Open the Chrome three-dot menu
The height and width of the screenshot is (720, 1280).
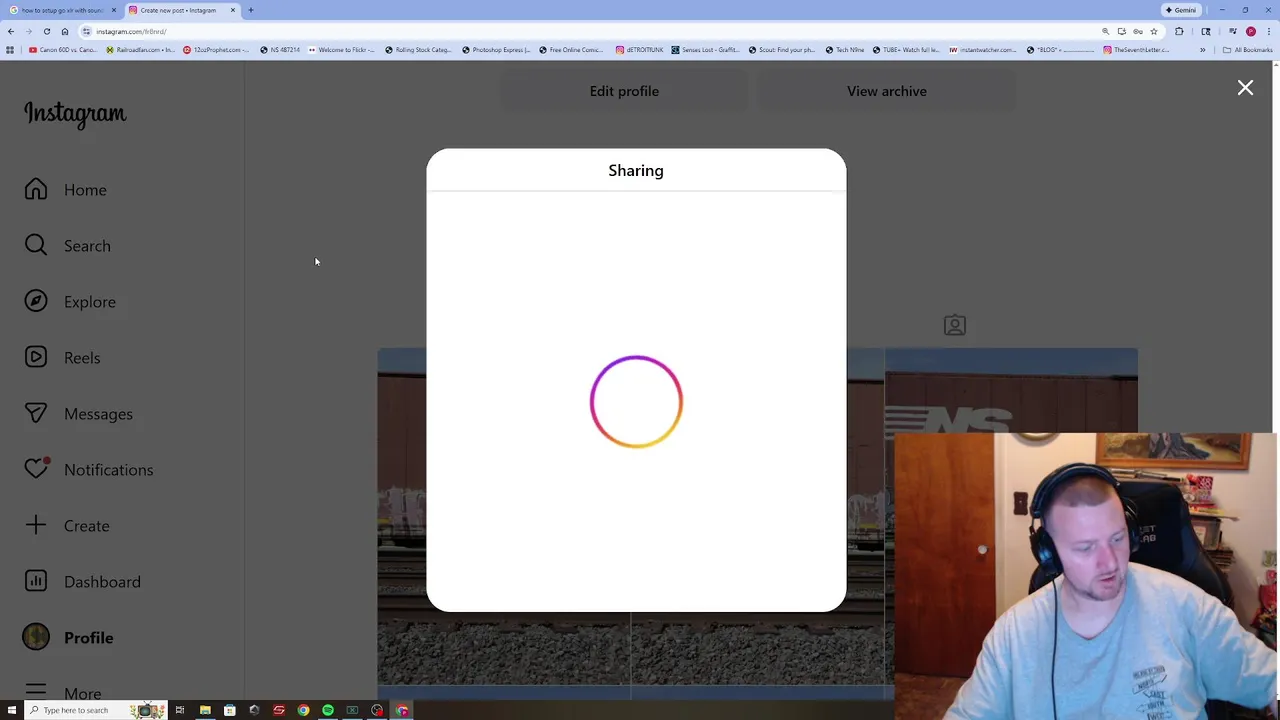click(x=1268, y=31)
